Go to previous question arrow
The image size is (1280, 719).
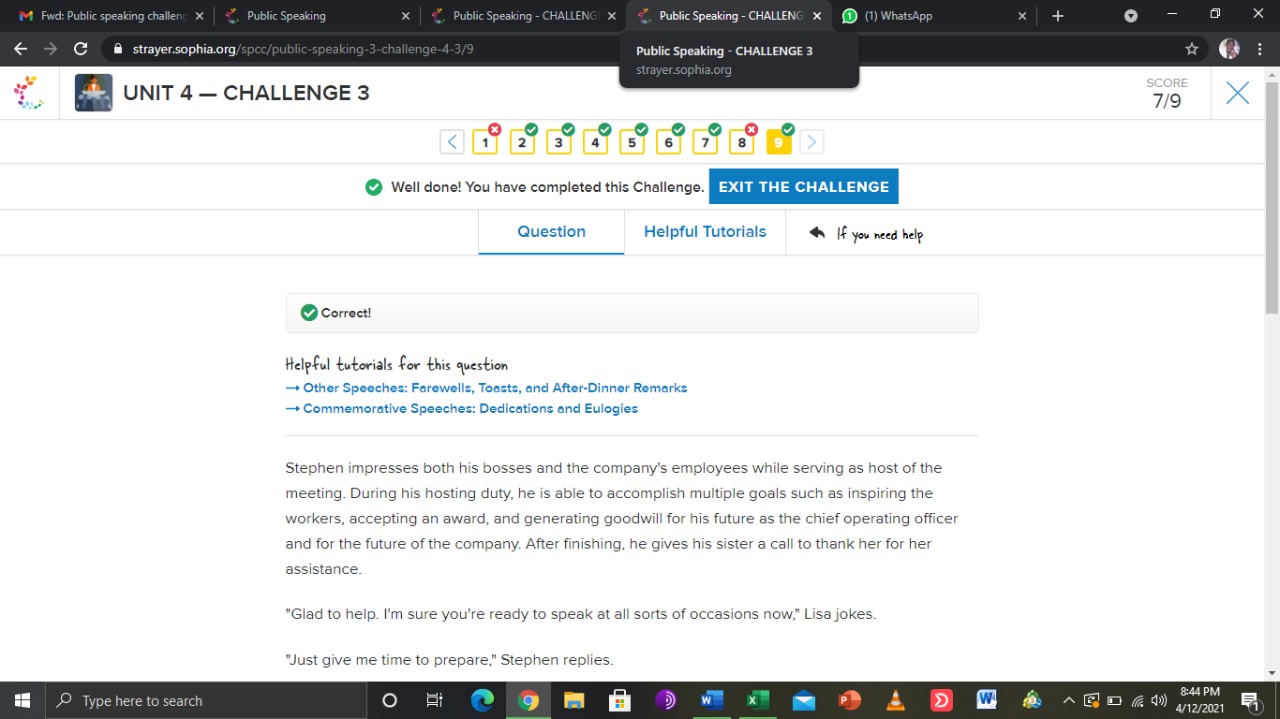point(452,142)
